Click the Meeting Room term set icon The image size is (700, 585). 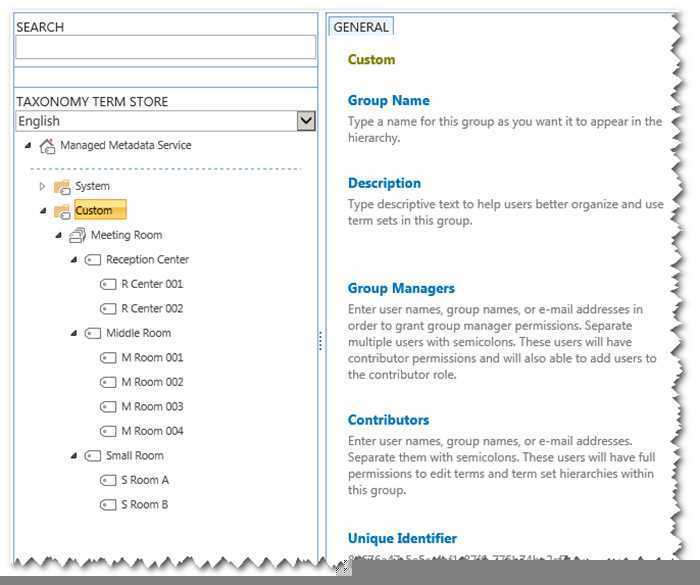[77, 235]
